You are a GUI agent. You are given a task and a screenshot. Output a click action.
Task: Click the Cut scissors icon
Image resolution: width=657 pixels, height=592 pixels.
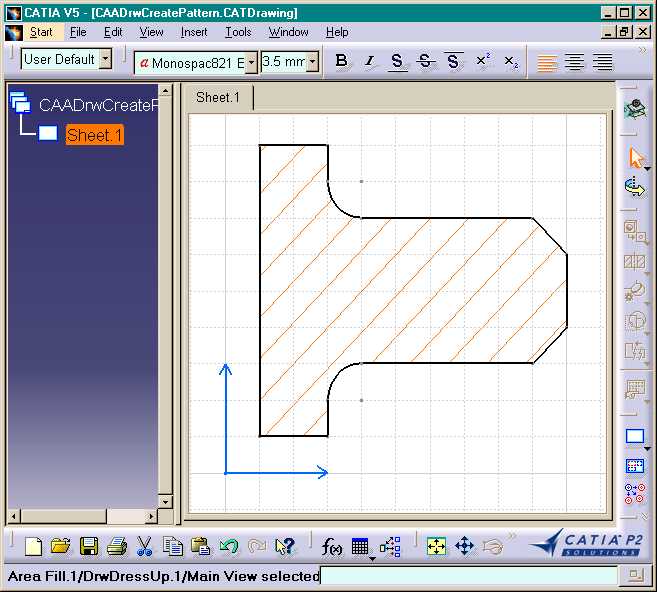(145, 546)
